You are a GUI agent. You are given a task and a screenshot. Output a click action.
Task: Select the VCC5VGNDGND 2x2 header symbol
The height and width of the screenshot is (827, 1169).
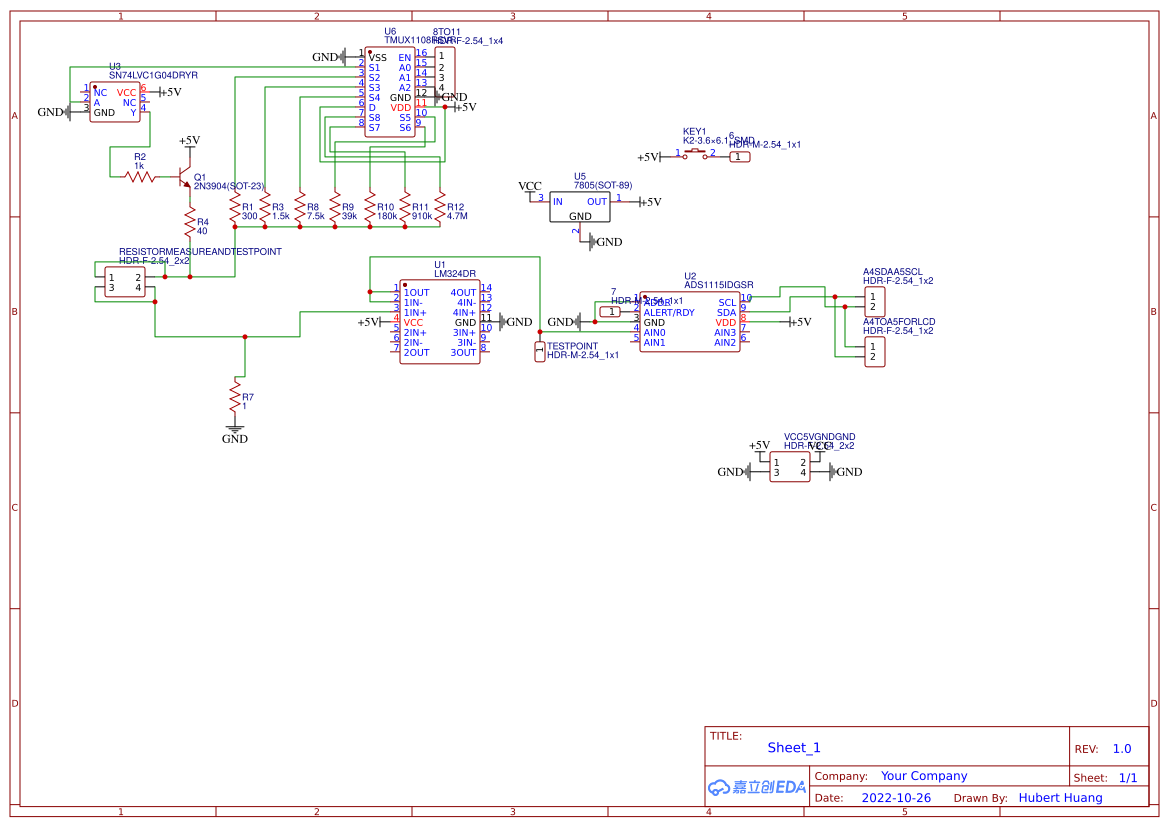(x=789, y=465)
